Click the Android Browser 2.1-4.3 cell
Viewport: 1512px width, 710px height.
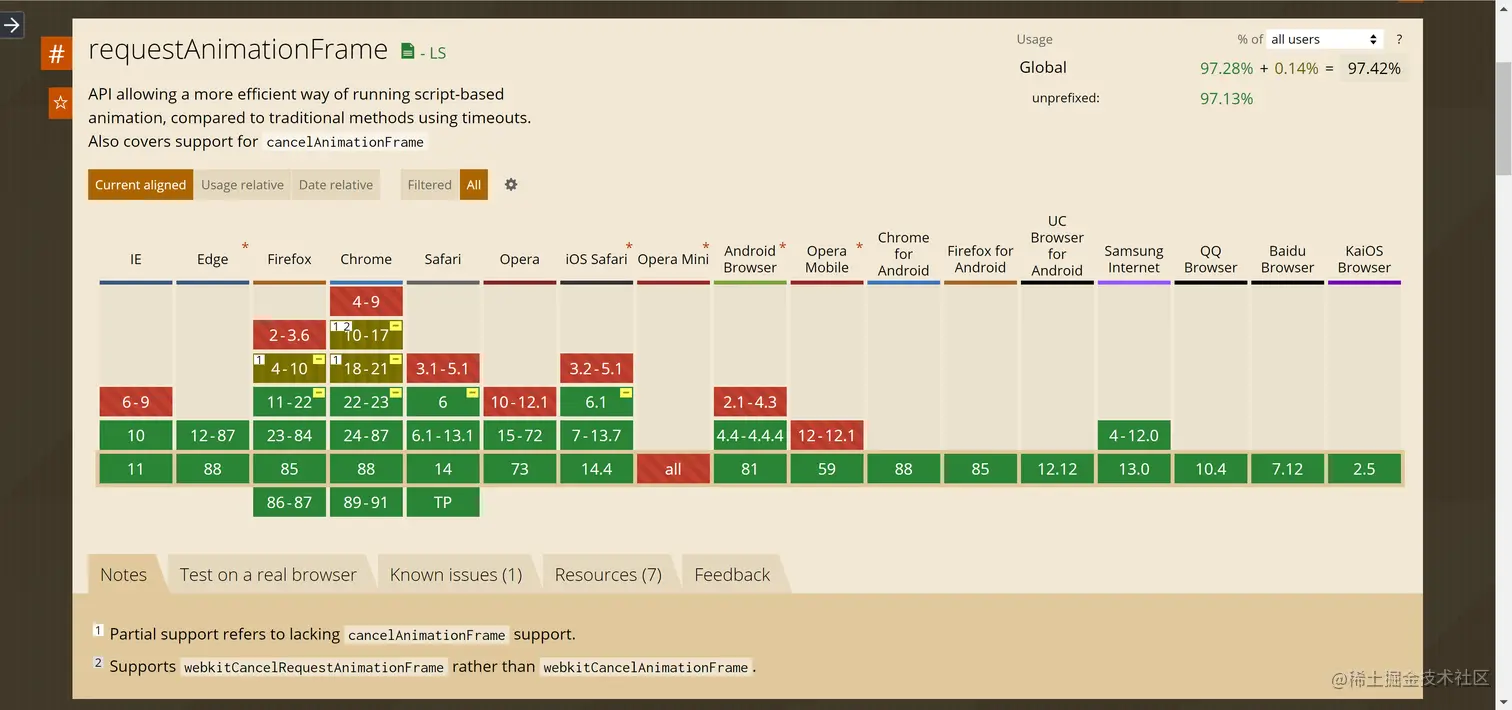(750, 402)
